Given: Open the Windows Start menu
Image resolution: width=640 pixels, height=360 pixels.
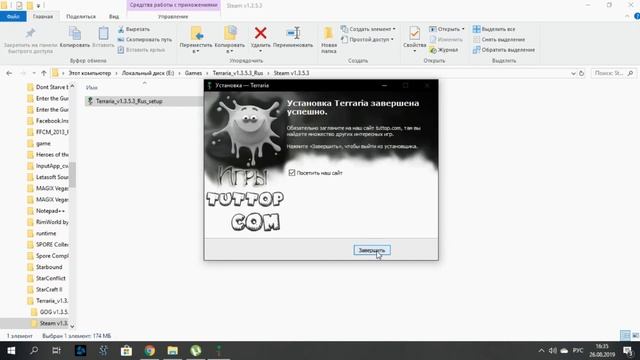Looking at the screenshot, I should pyautogui.click(x=11, y=351).
